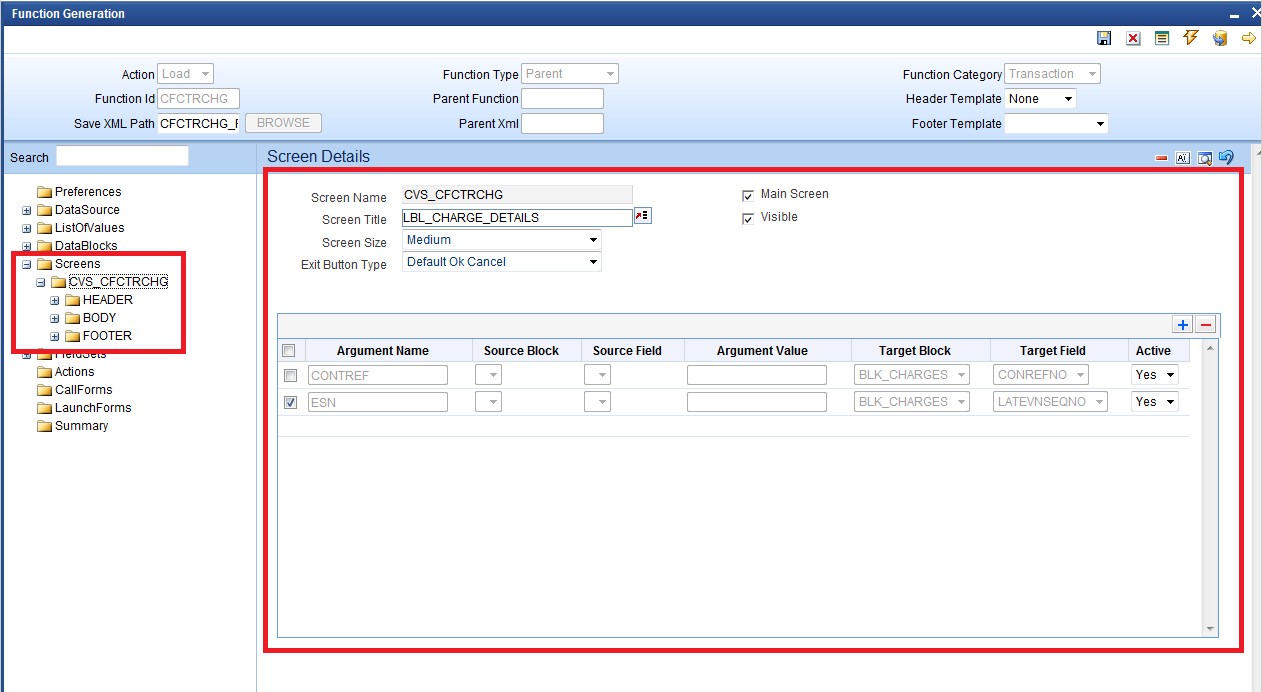Select the Summary folder icon
Viewport: 1262px width, 692px height.
point(44,426)
